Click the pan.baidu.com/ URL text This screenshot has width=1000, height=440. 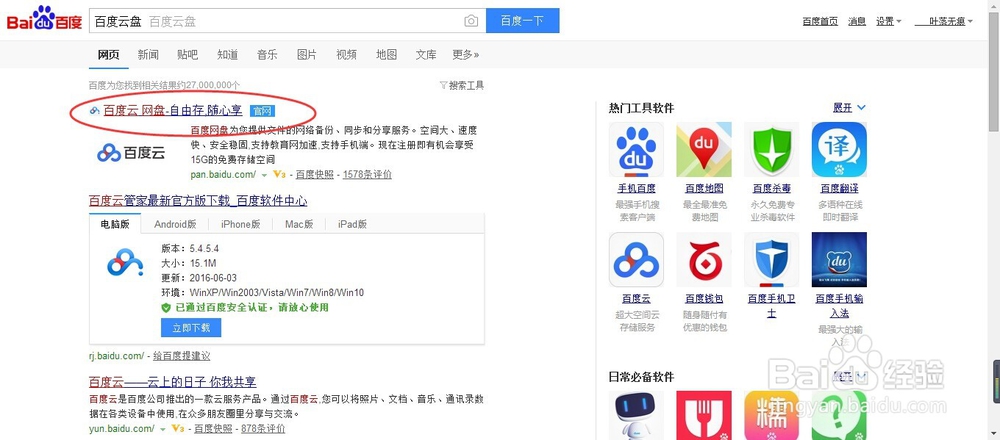(223, 174)
